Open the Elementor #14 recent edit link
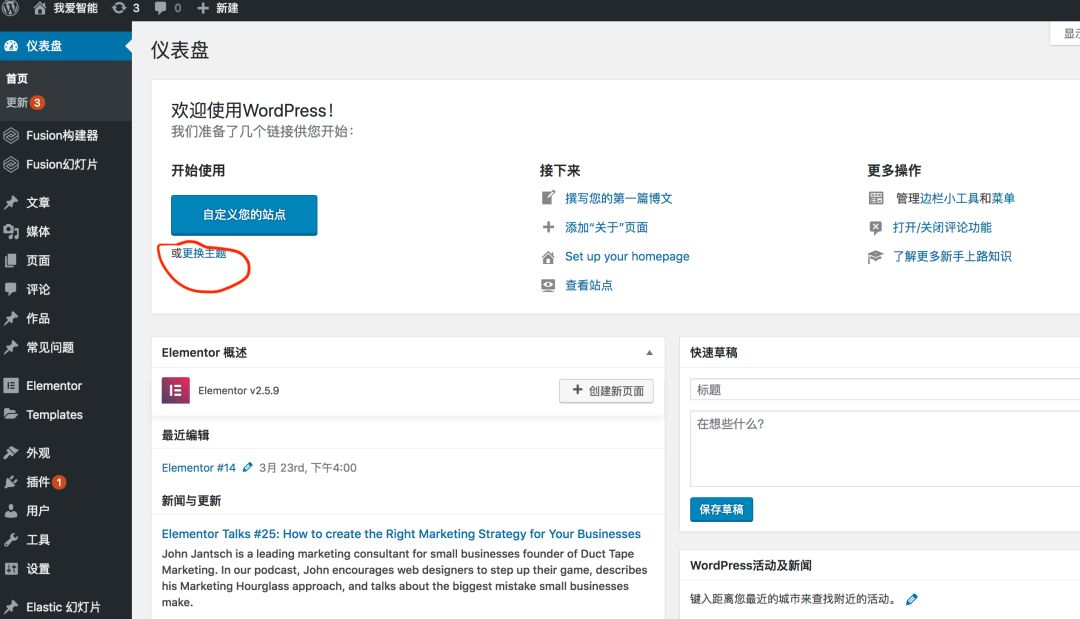The width and height of the screenshot is (1080, 619). 198,468
